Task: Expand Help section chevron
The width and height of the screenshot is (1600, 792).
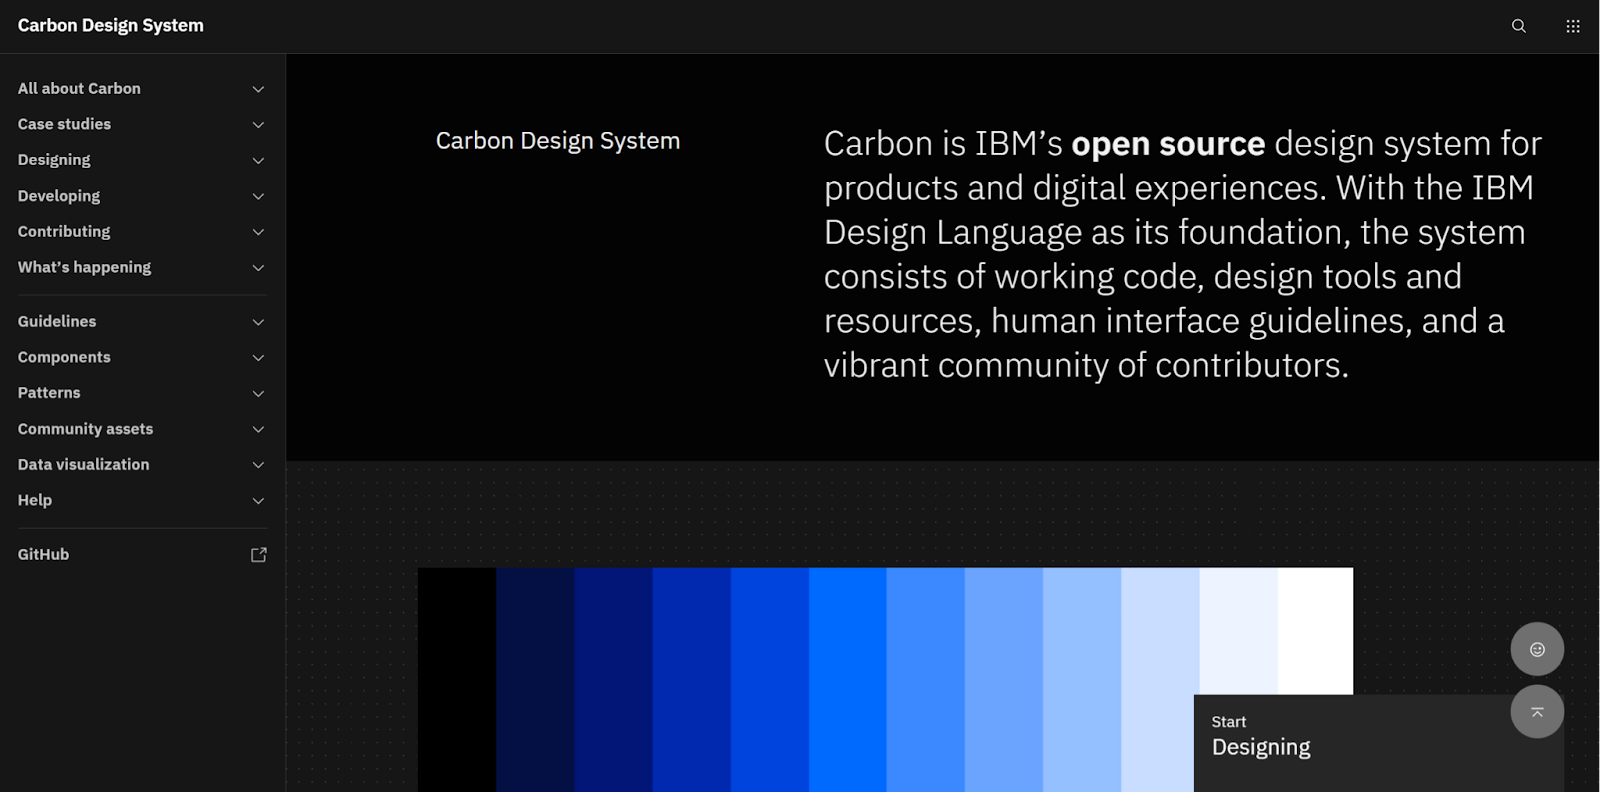Action: click(x=258, y=501)
